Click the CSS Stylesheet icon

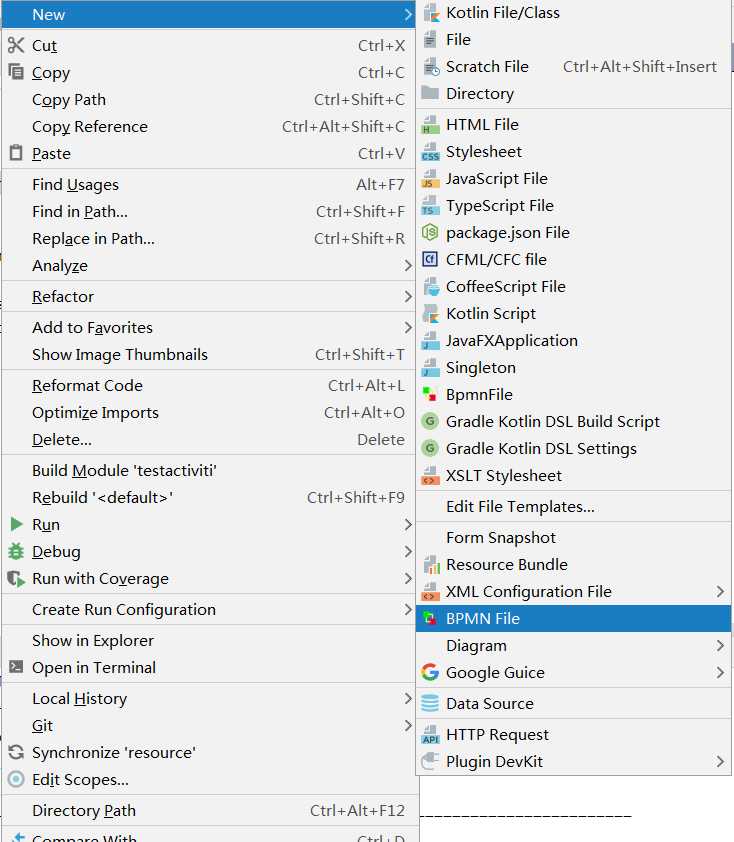[x=430, y=151]
